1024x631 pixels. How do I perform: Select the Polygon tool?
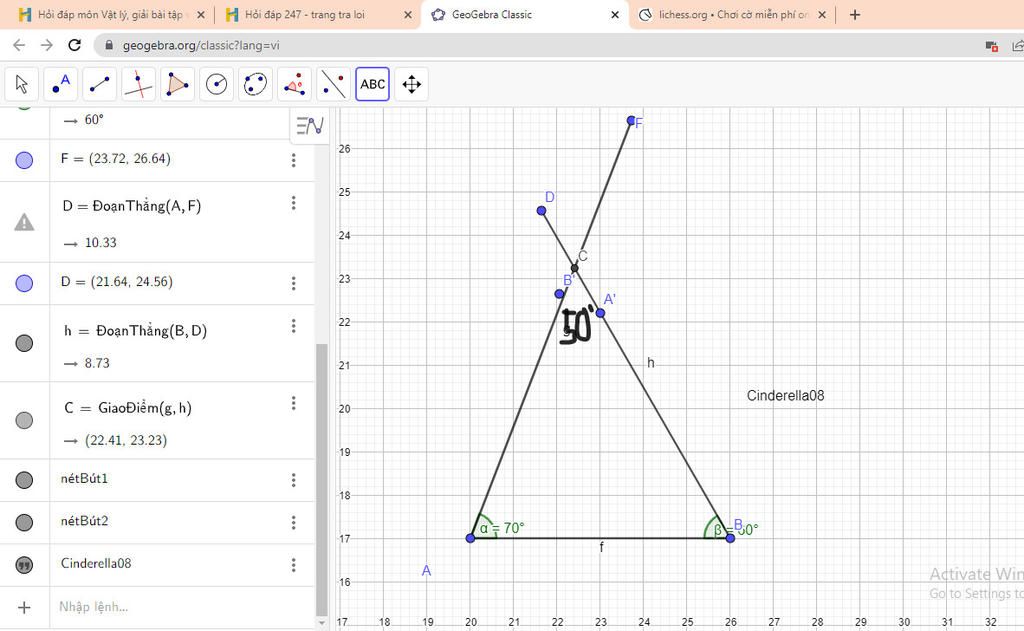click(177, 84)
